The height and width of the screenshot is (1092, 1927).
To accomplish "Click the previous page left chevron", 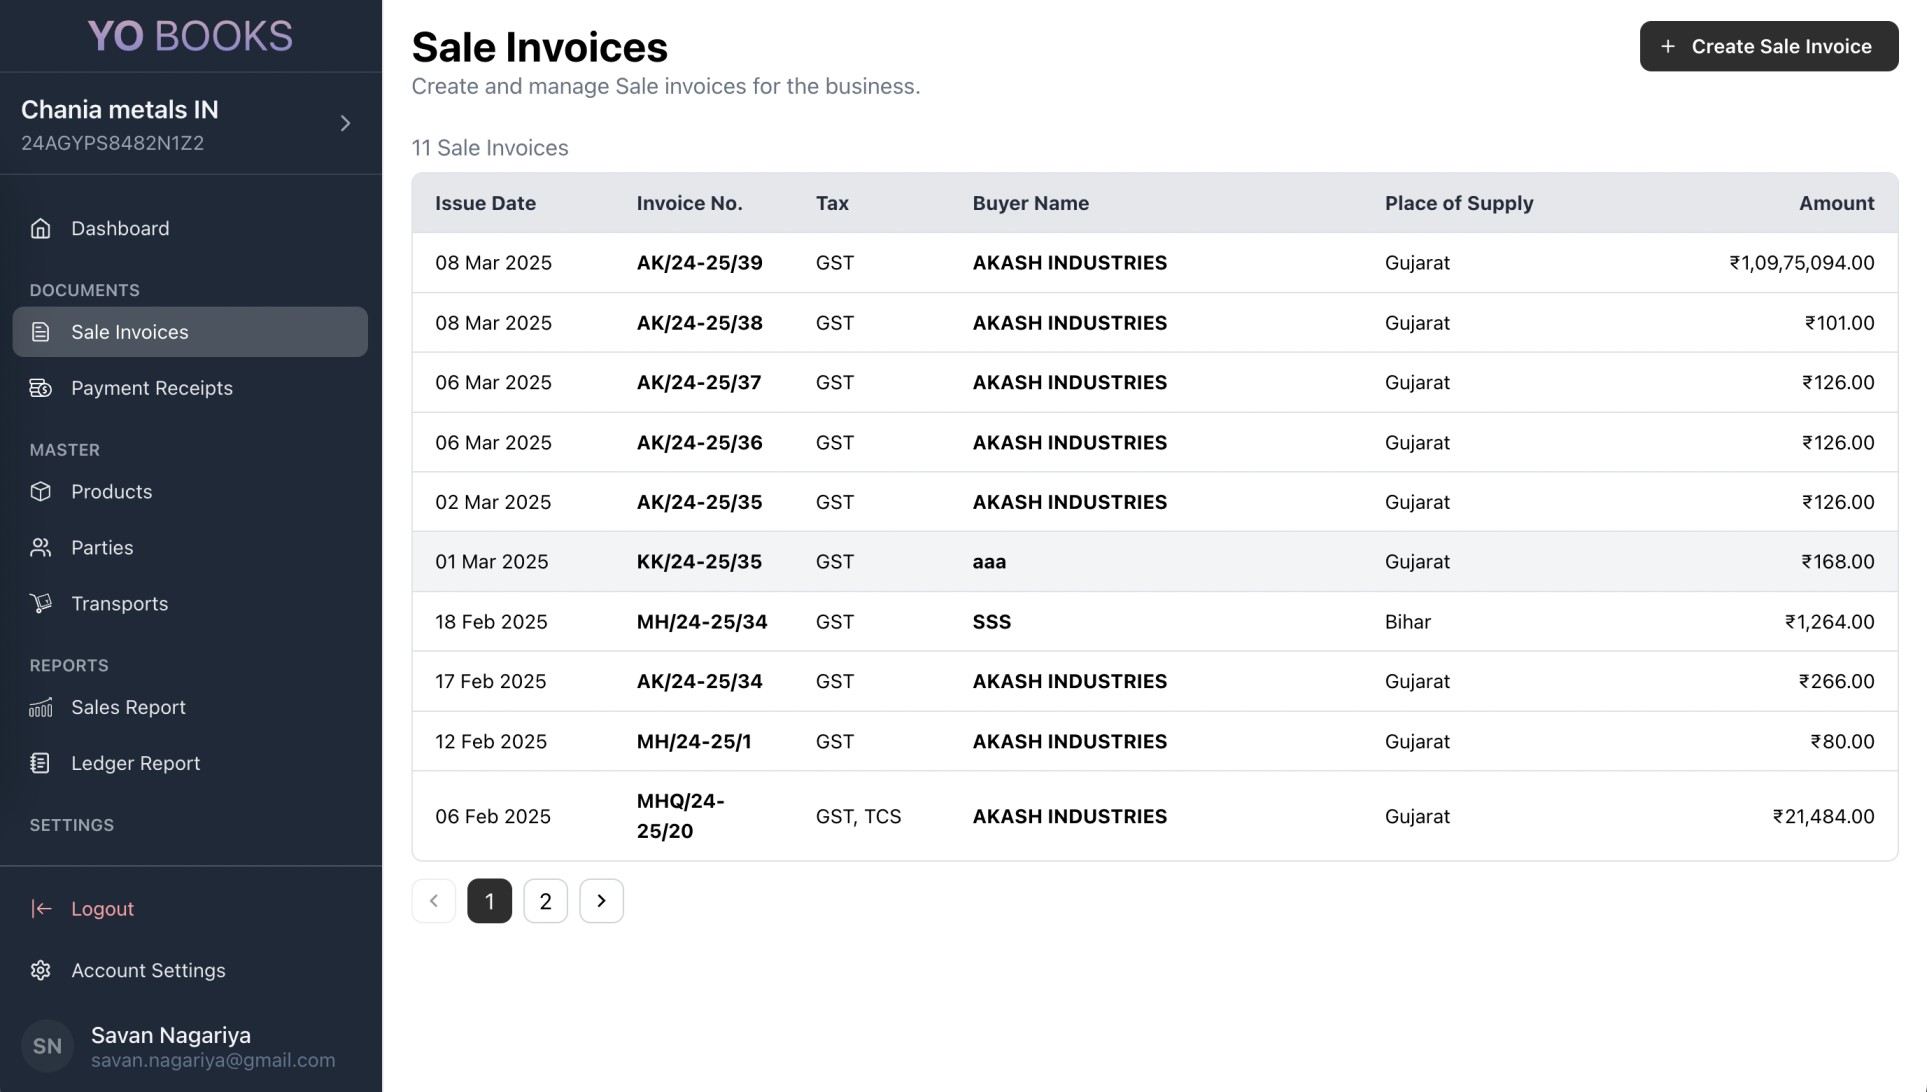I will pyautogui.click(x=433, y=901).
